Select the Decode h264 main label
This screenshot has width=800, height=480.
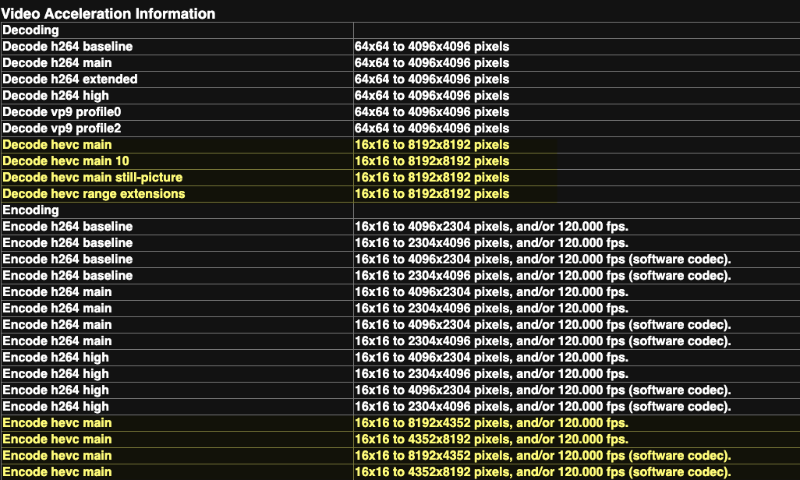58,63
